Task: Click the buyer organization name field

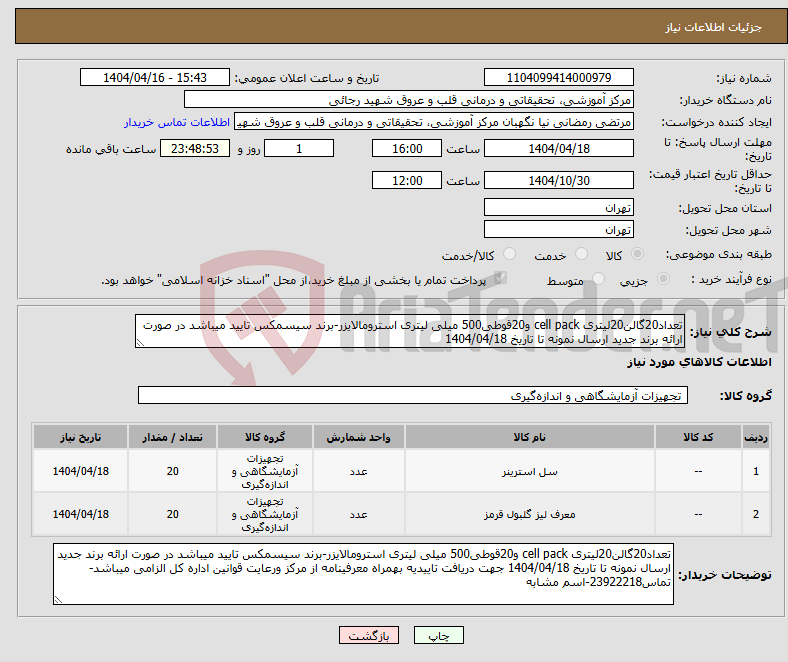Action: (409, 100)
